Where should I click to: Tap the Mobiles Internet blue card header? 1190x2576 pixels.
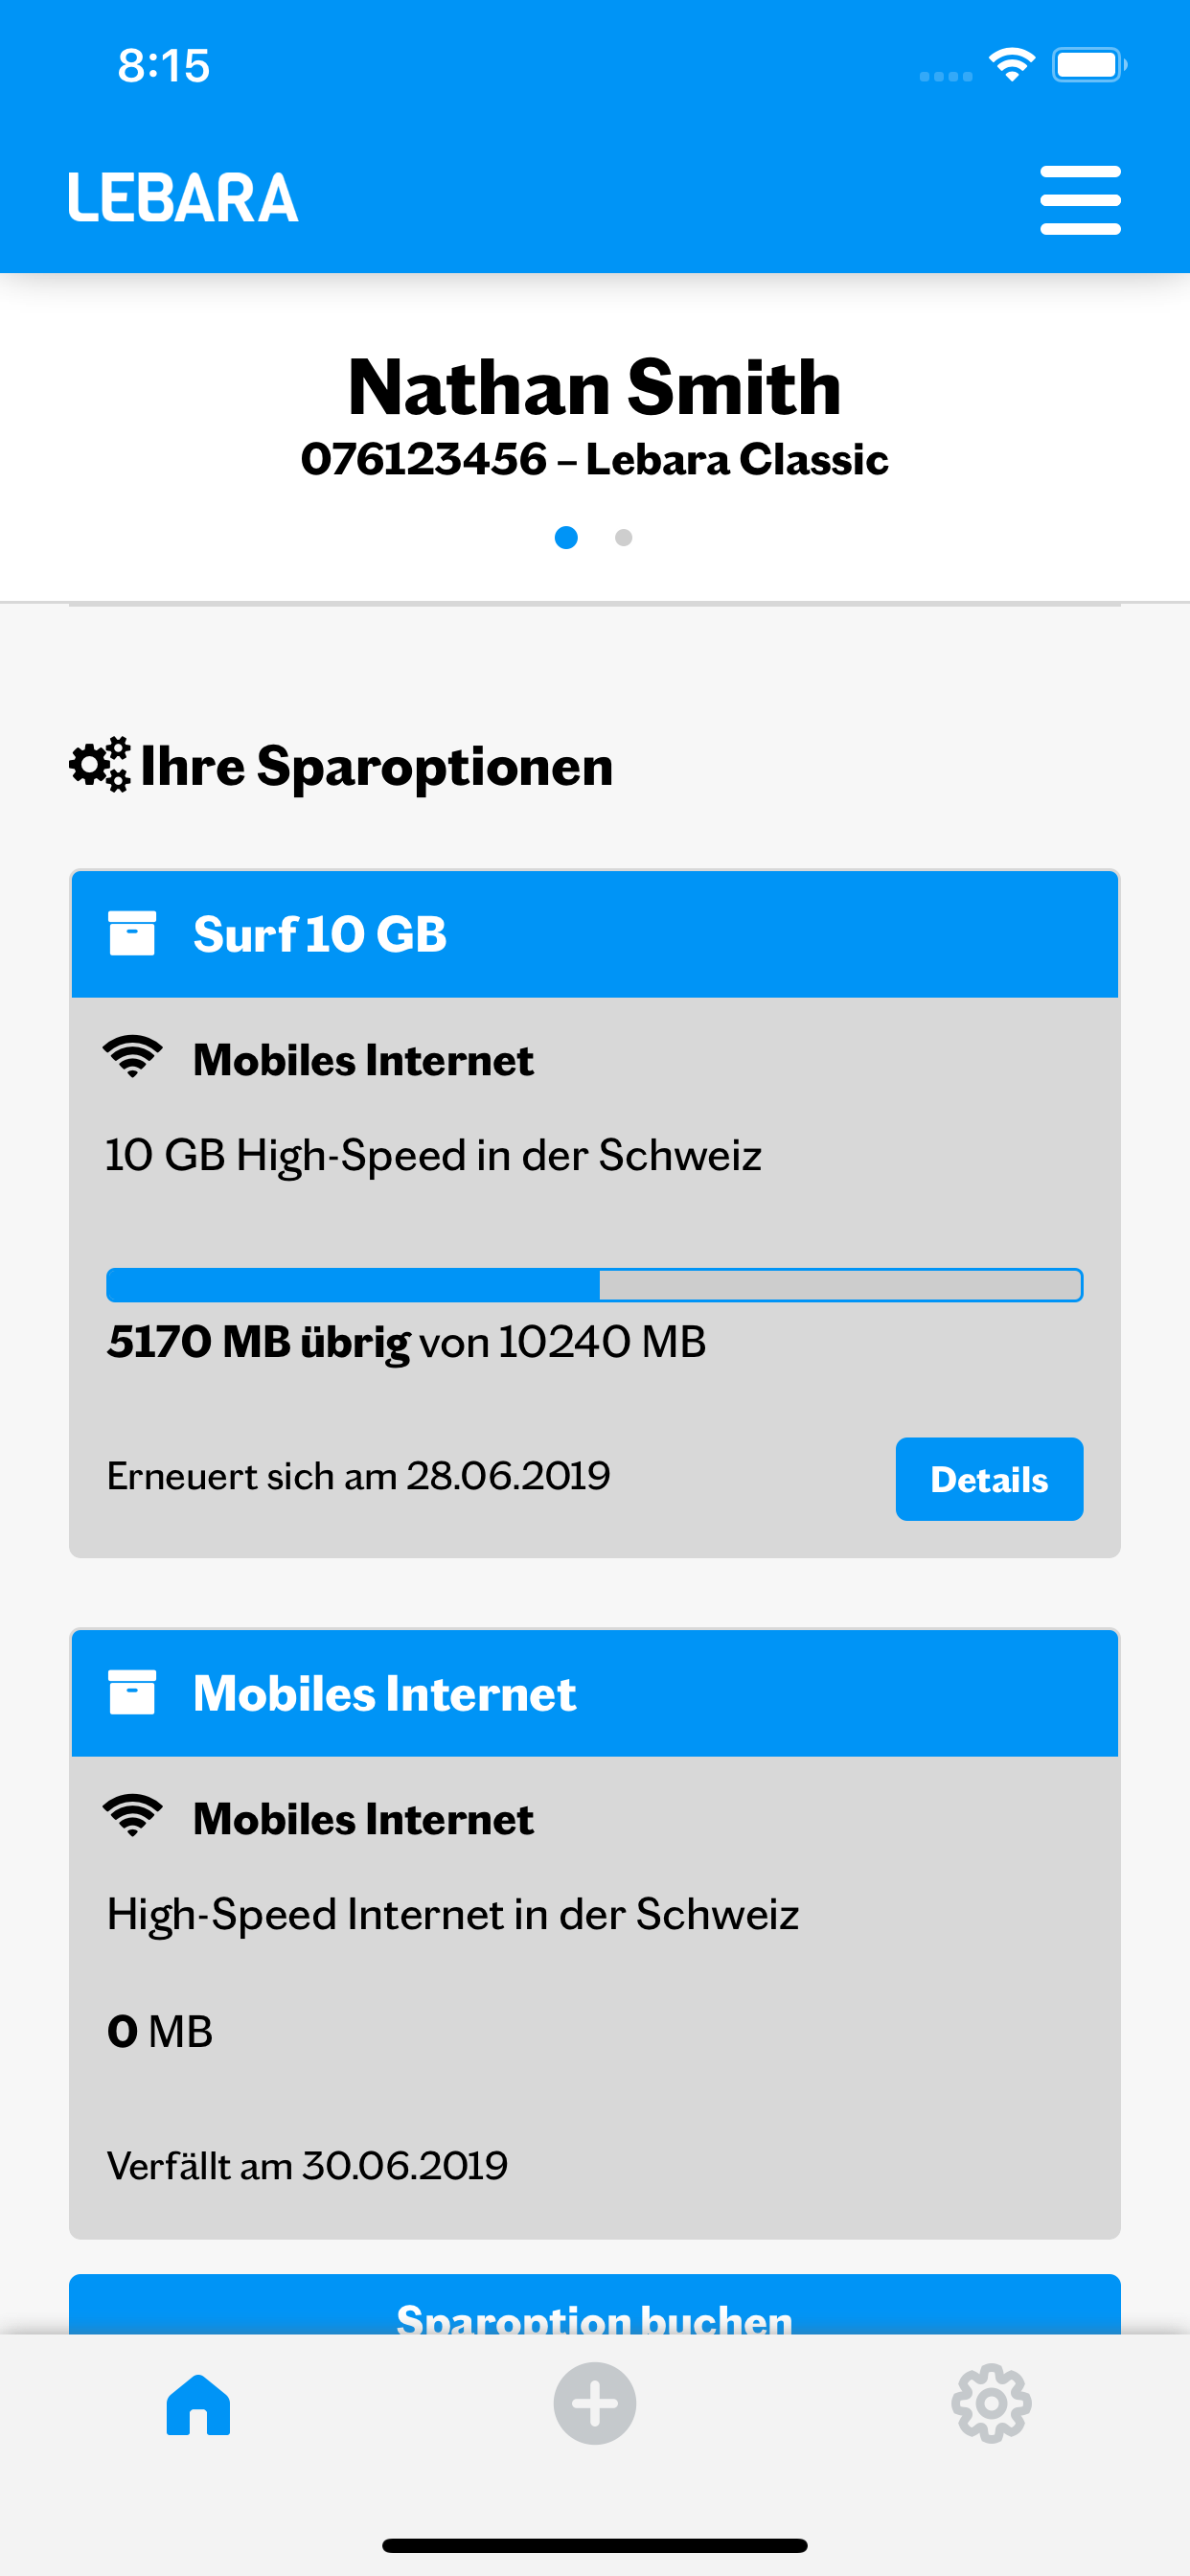(x=594, y=1693)
